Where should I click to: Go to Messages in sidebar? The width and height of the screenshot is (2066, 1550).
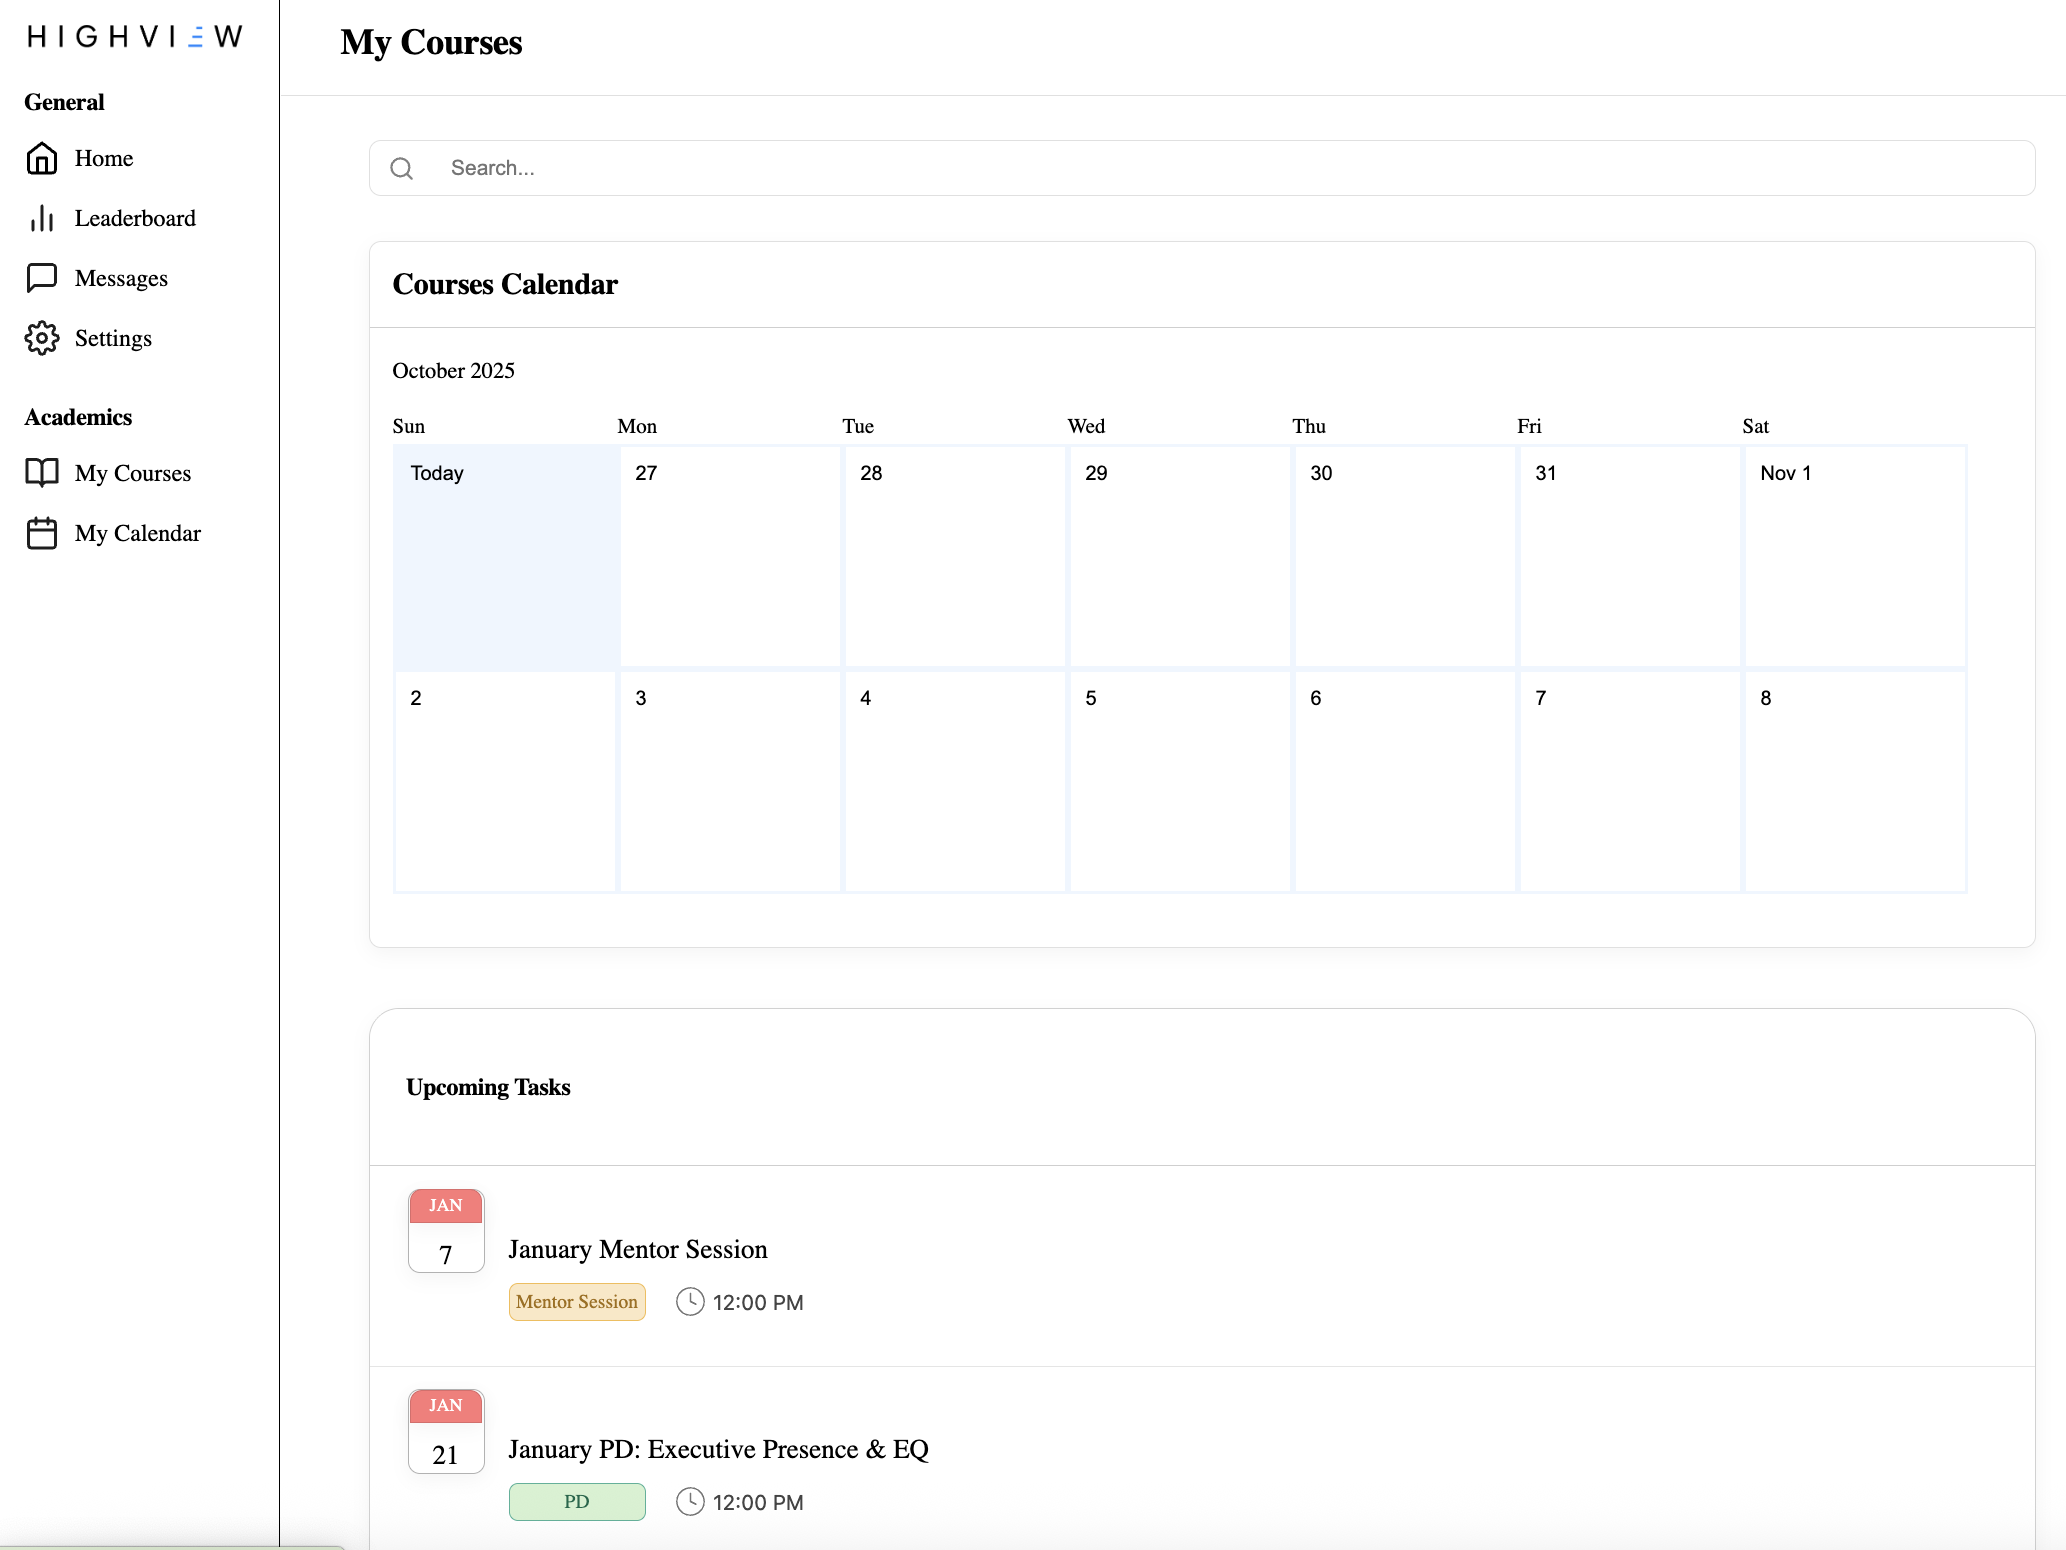pos(121,278)
